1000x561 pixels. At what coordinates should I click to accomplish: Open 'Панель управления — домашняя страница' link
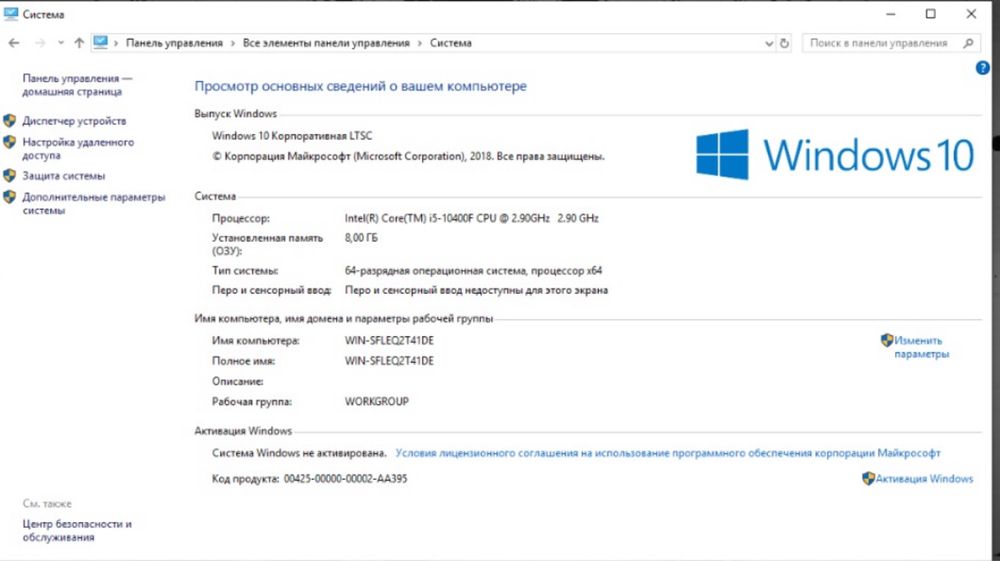pyautogui.click(x=77, y=85)
